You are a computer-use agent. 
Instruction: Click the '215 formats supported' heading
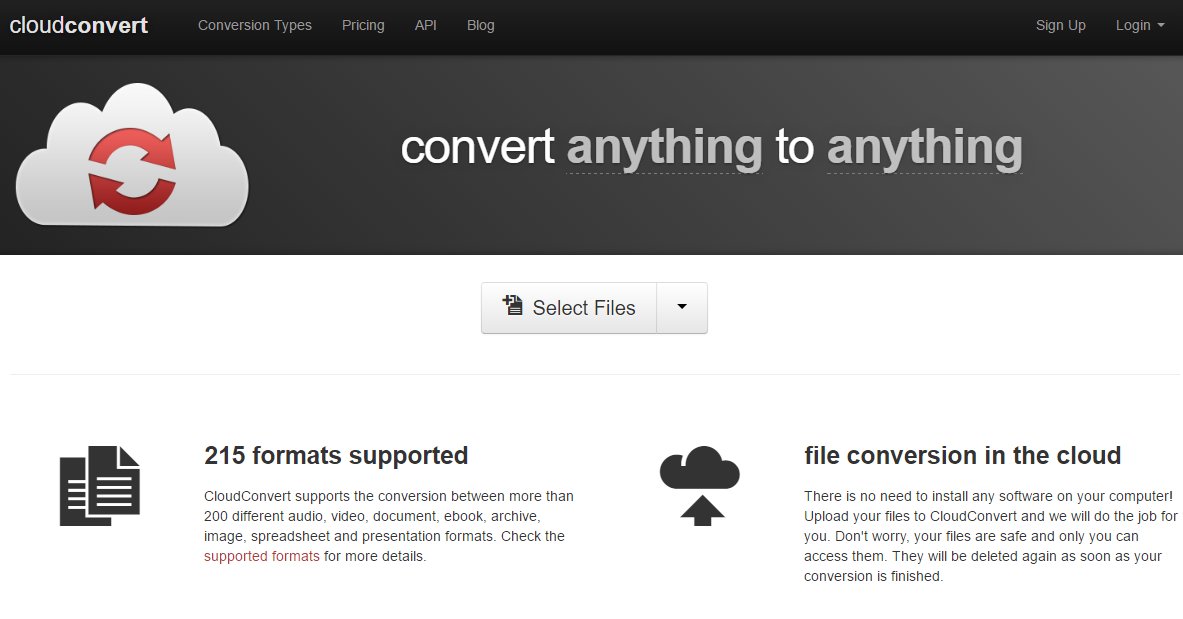click(336, 455)
